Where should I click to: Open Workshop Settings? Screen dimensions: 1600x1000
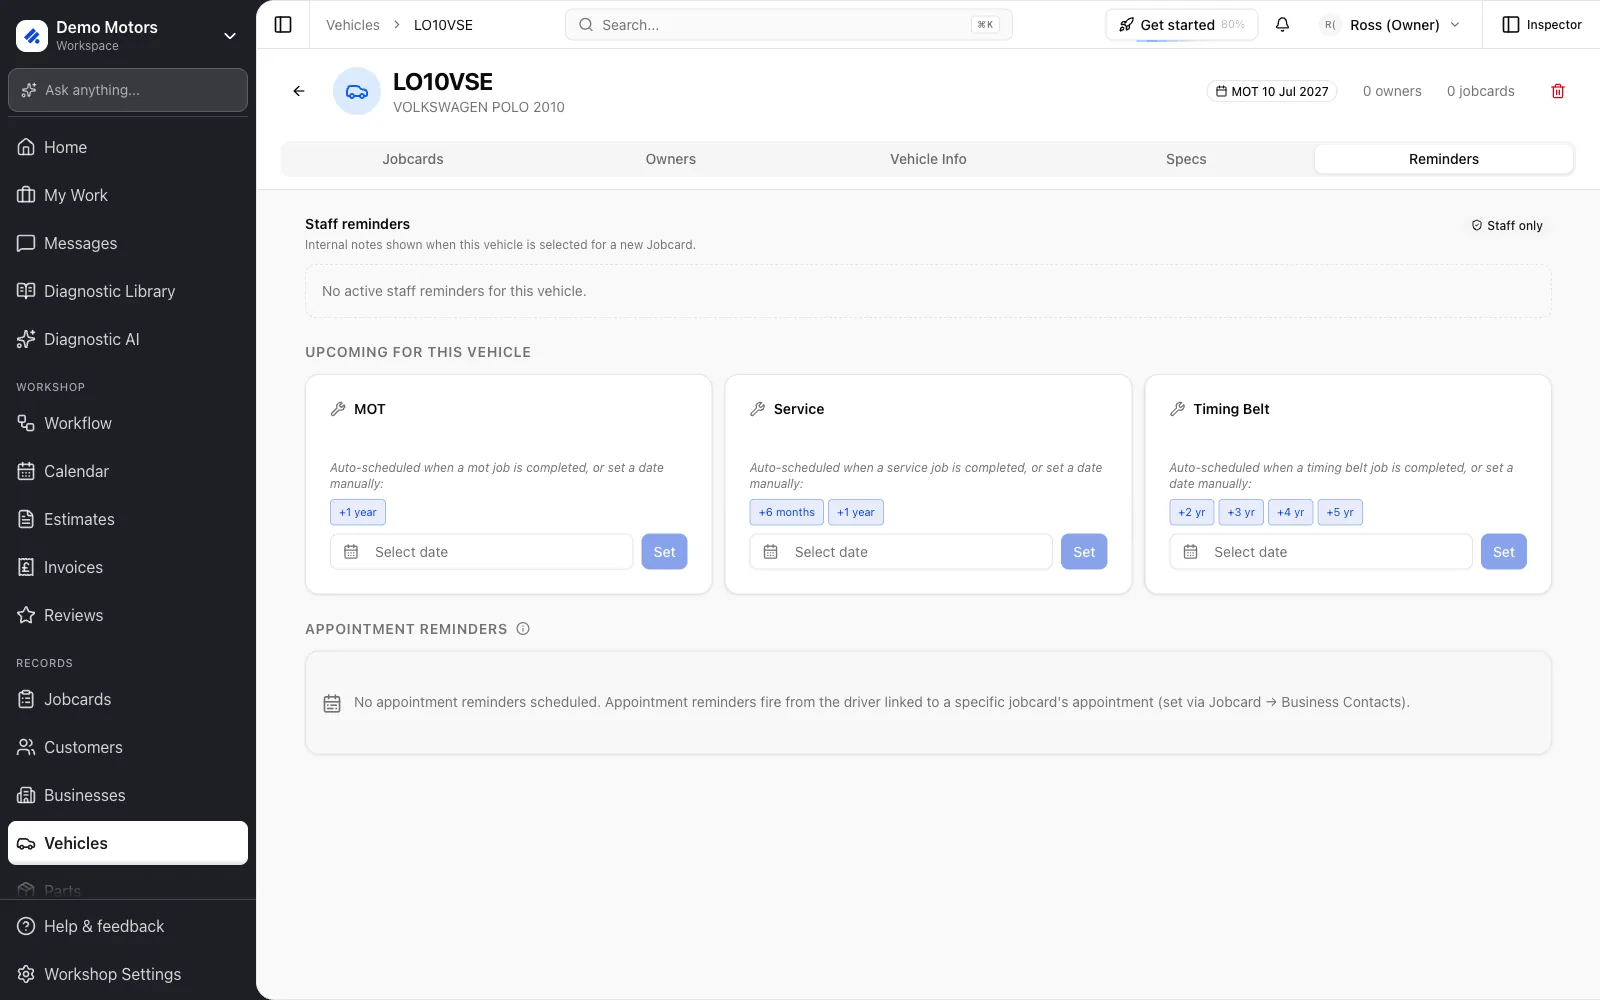click(128, 974)
